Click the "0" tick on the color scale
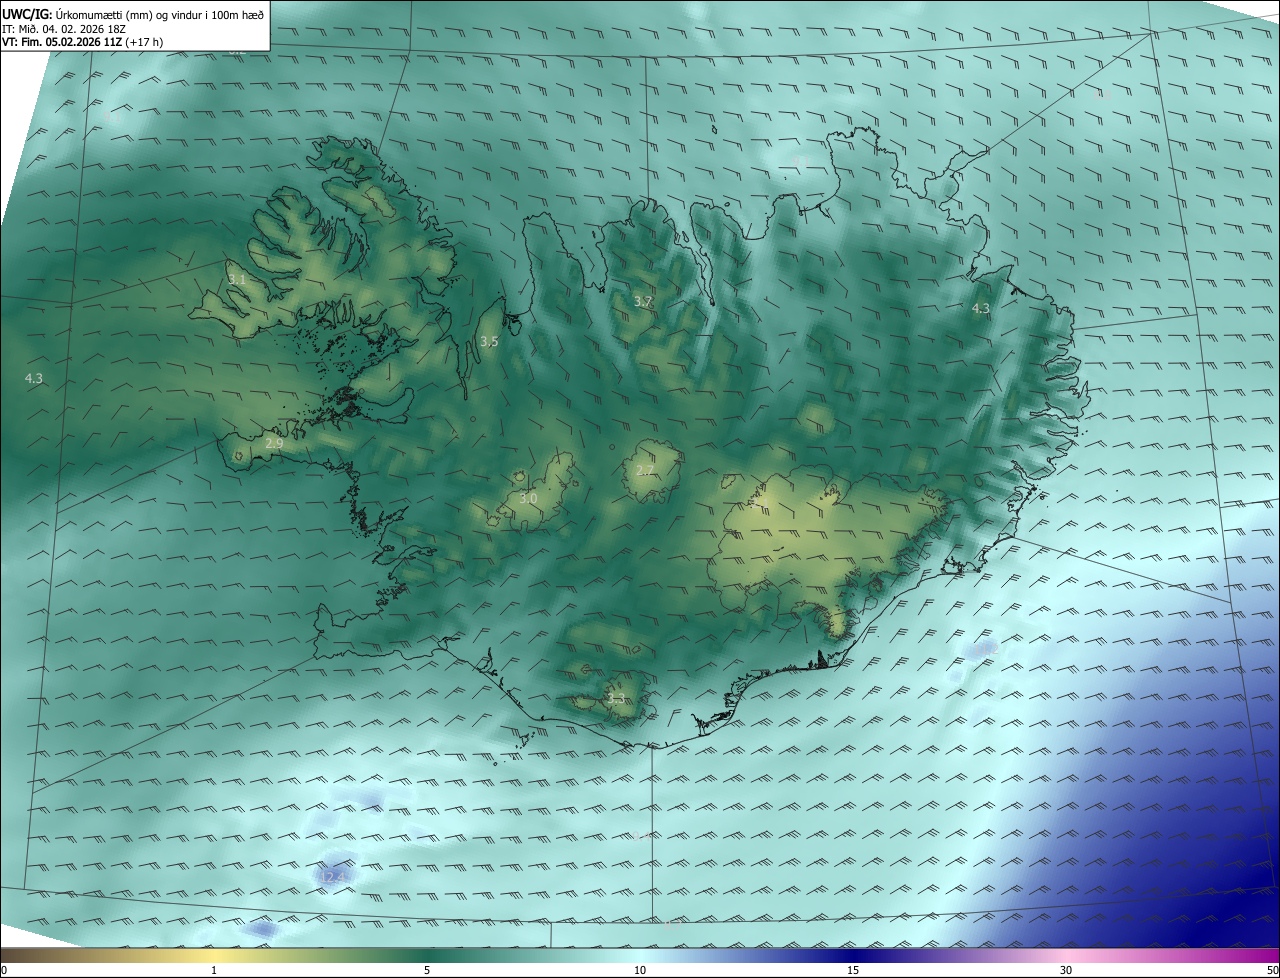The image size is (1280, 978). pos(4,970)
